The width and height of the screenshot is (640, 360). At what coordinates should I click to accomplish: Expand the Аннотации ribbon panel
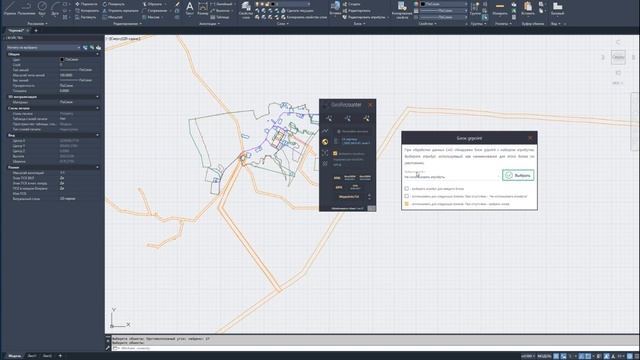click(209, 24)
